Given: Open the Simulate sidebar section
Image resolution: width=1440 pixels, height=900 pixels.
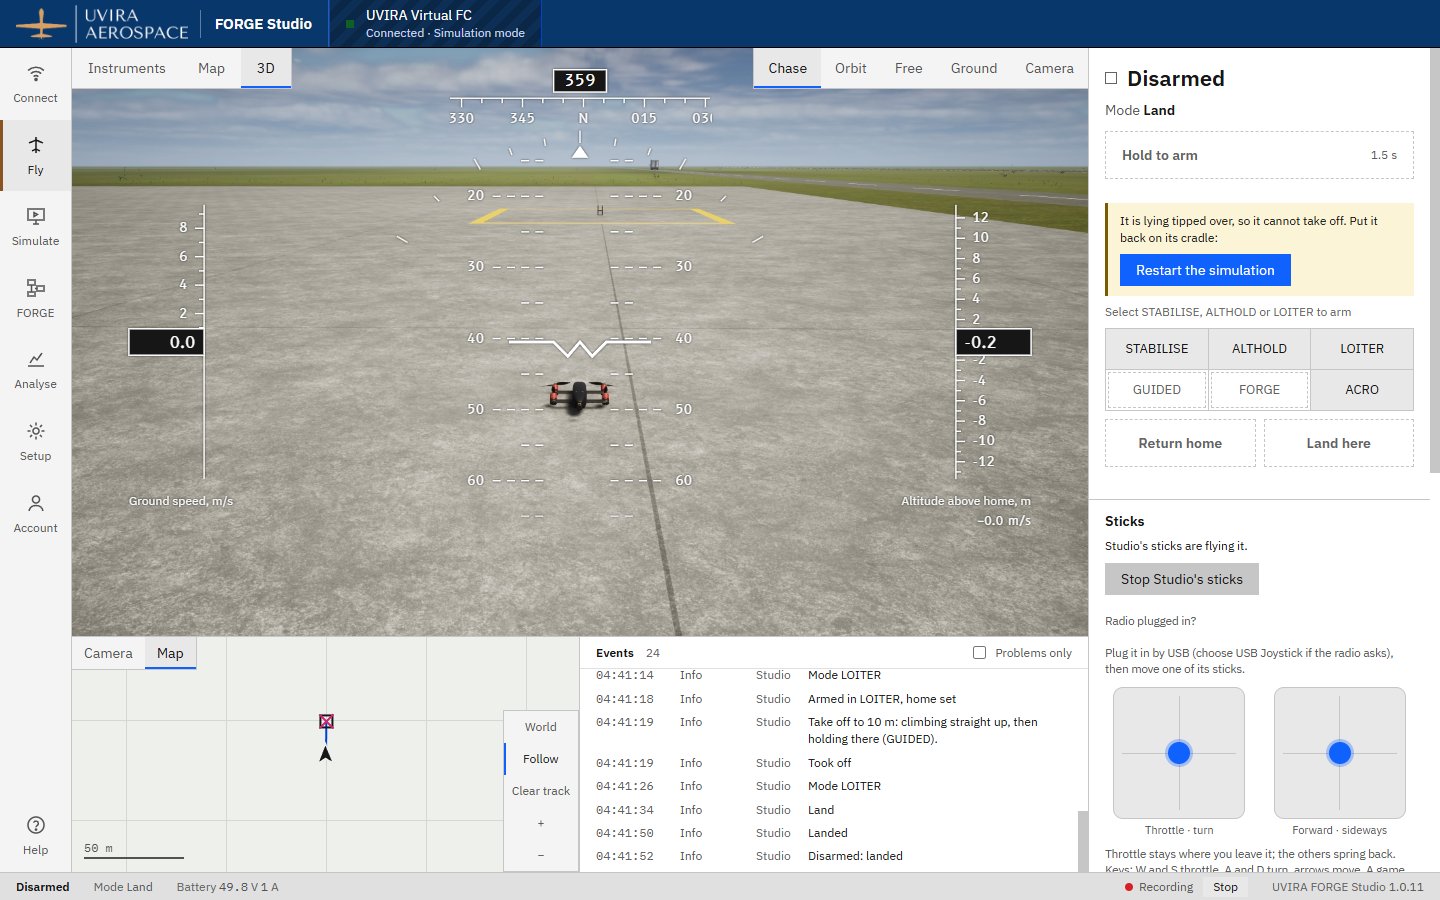Looking at the screenshot, I should pos(35,226).
